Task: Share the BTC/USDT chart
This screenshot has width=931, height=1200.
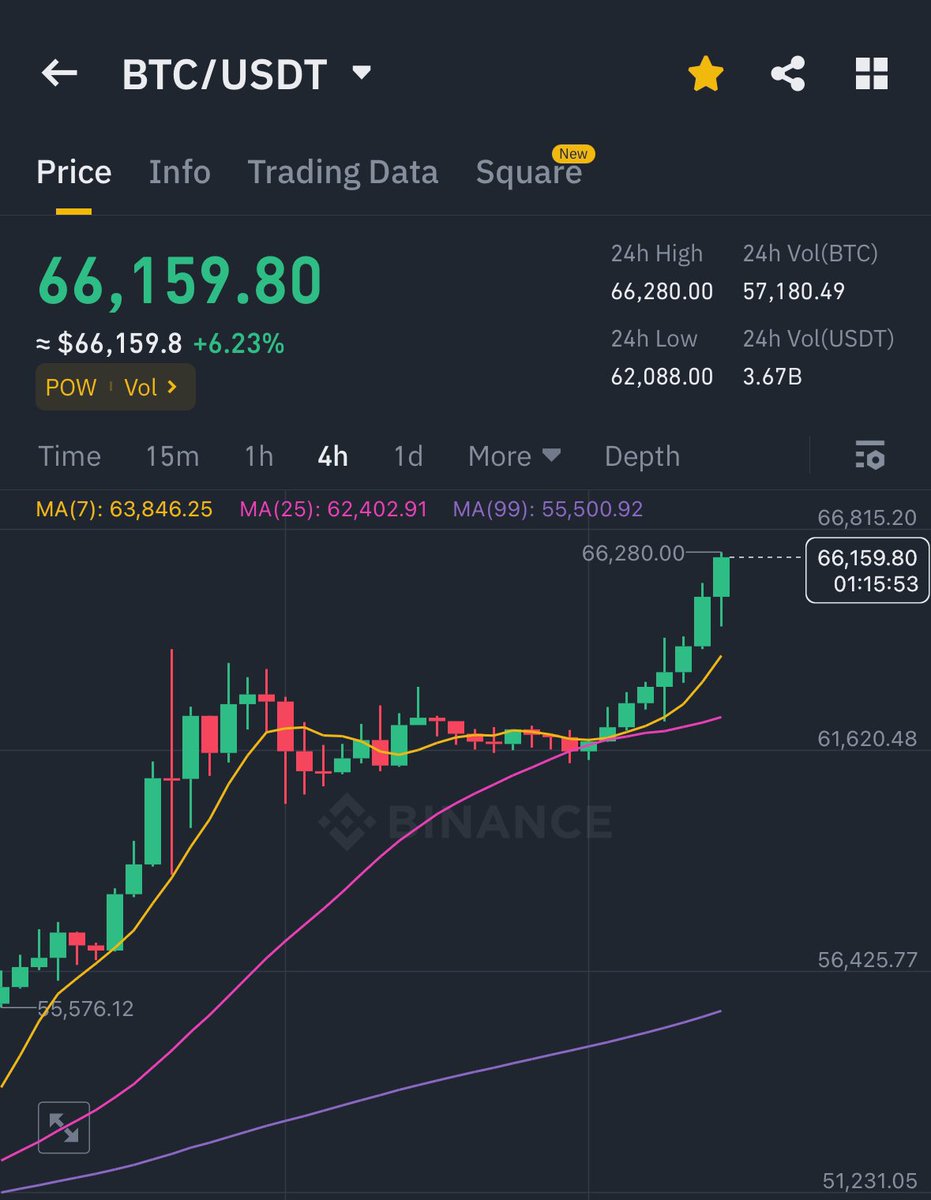Action: tap(788, 74)
